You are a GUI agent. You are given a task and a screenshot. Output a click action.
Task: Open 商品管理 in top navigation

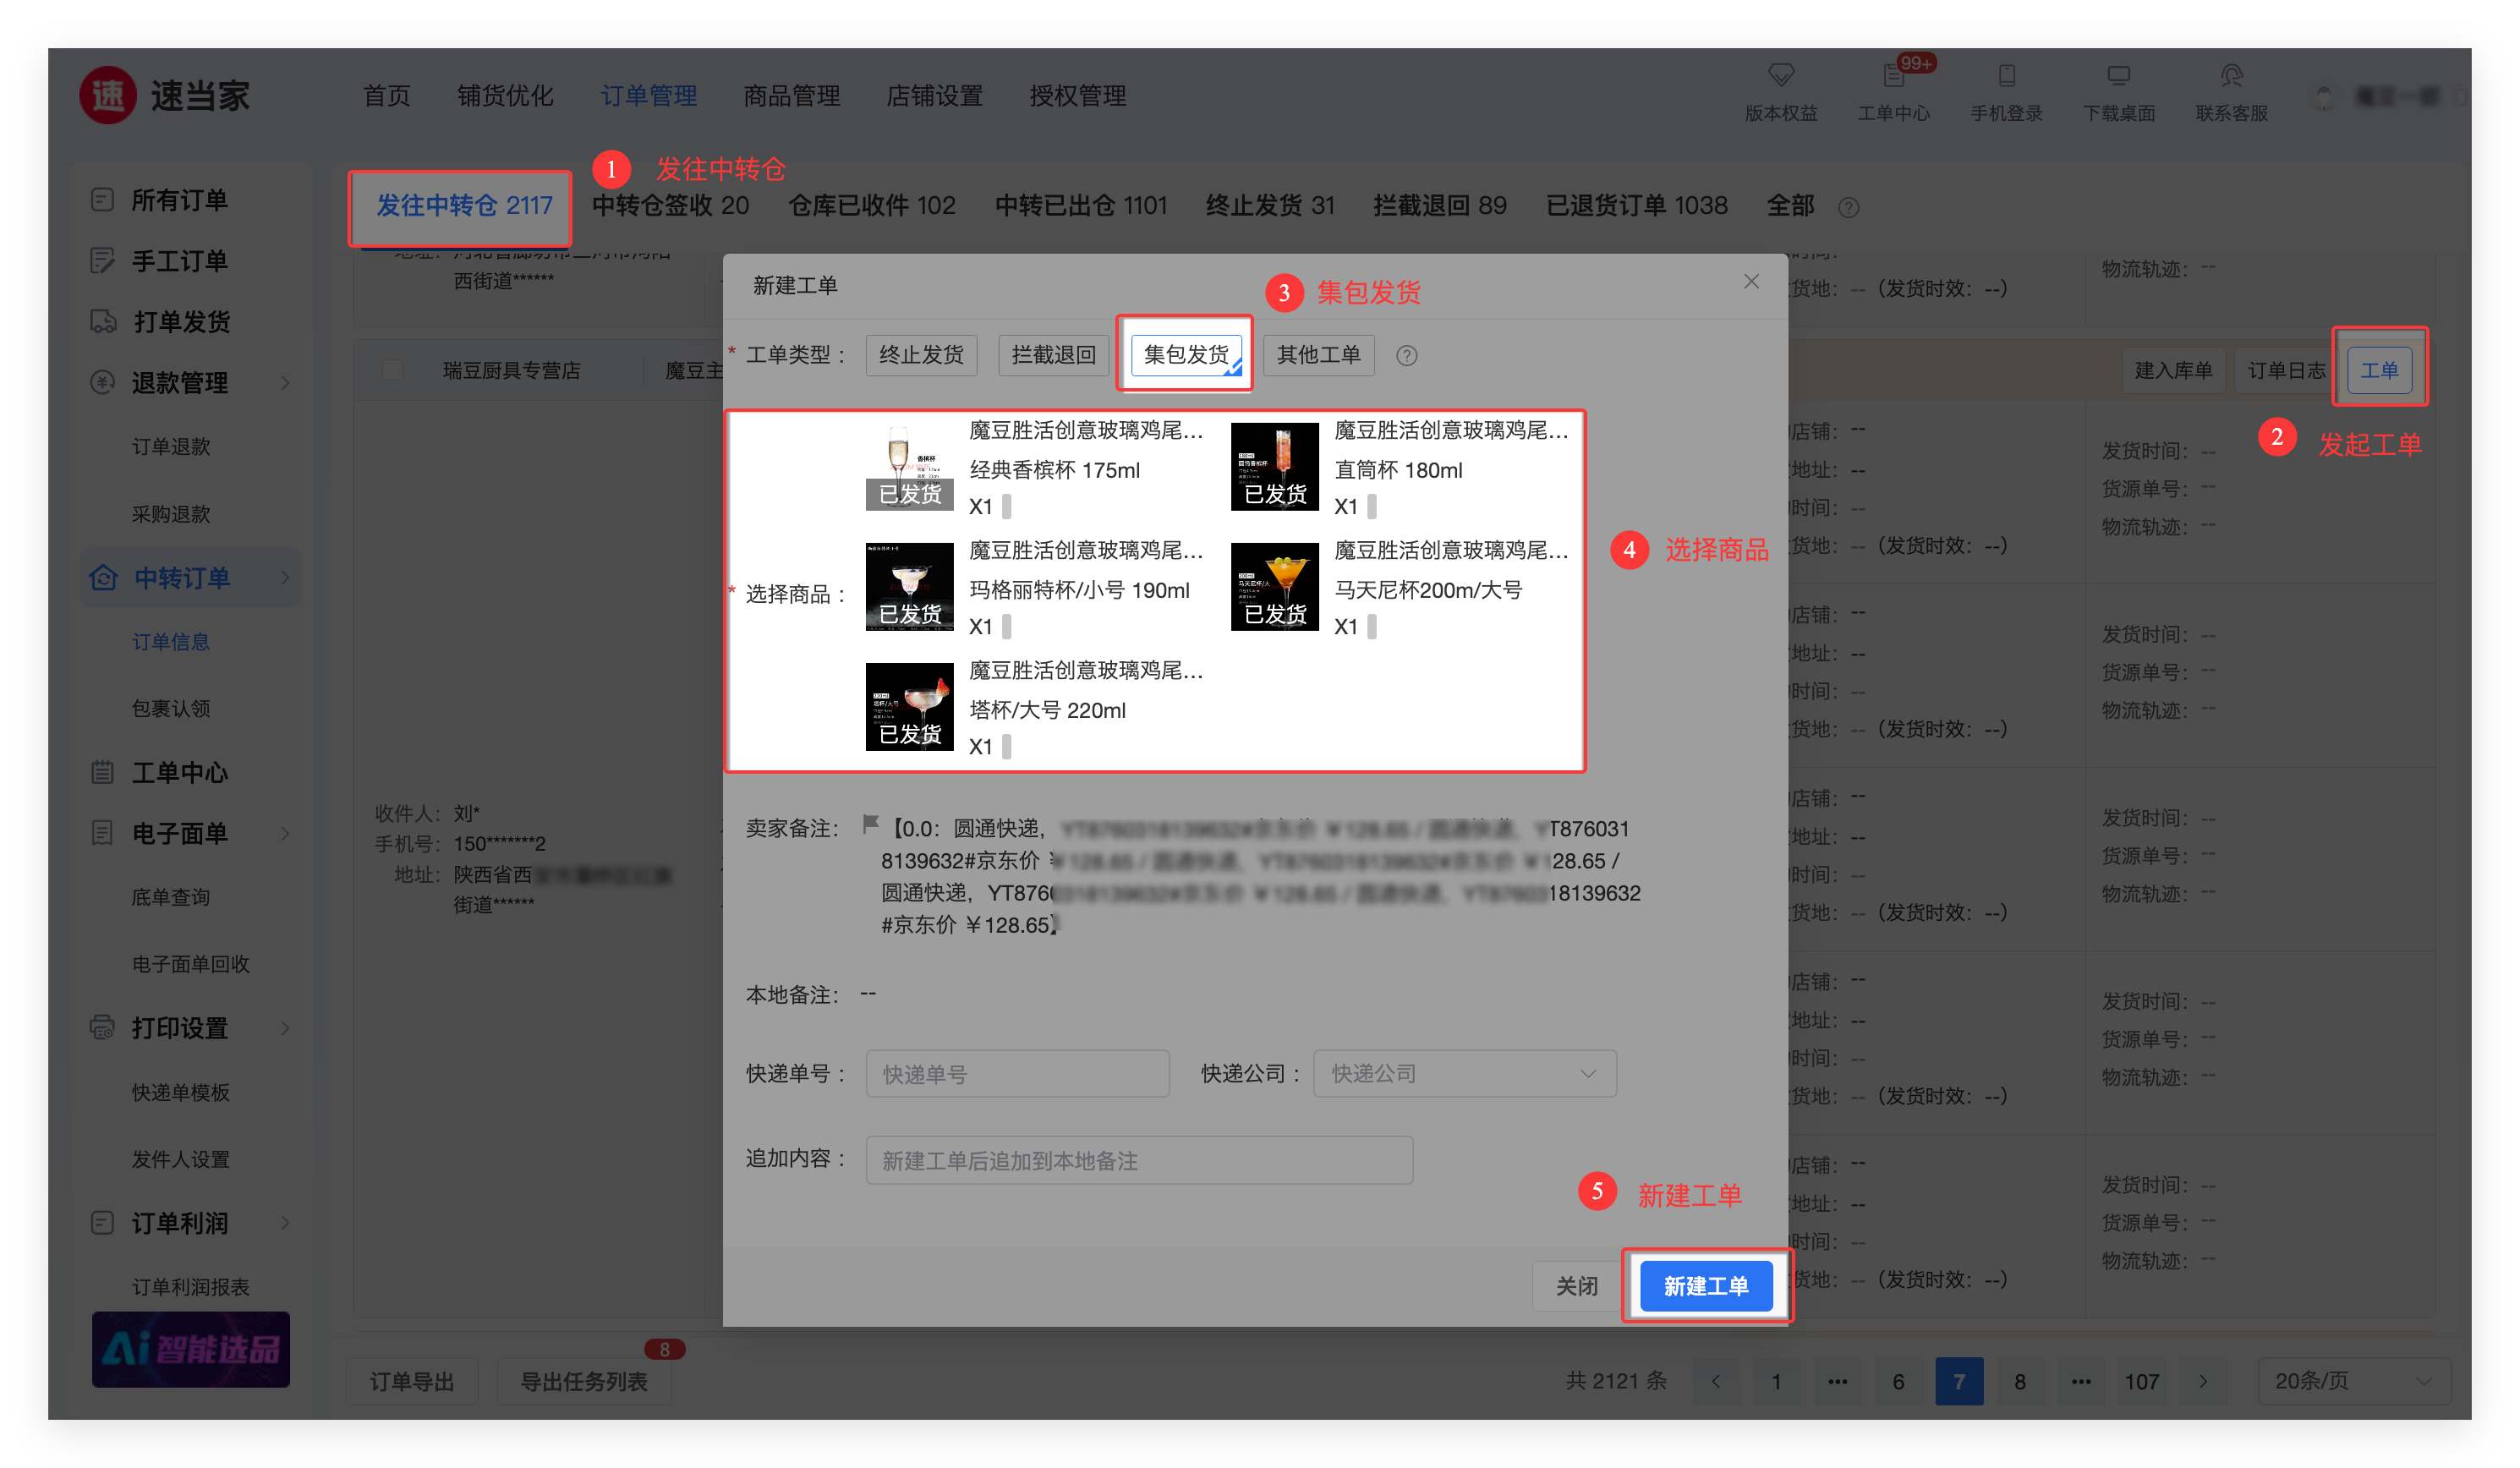[791, 96]
